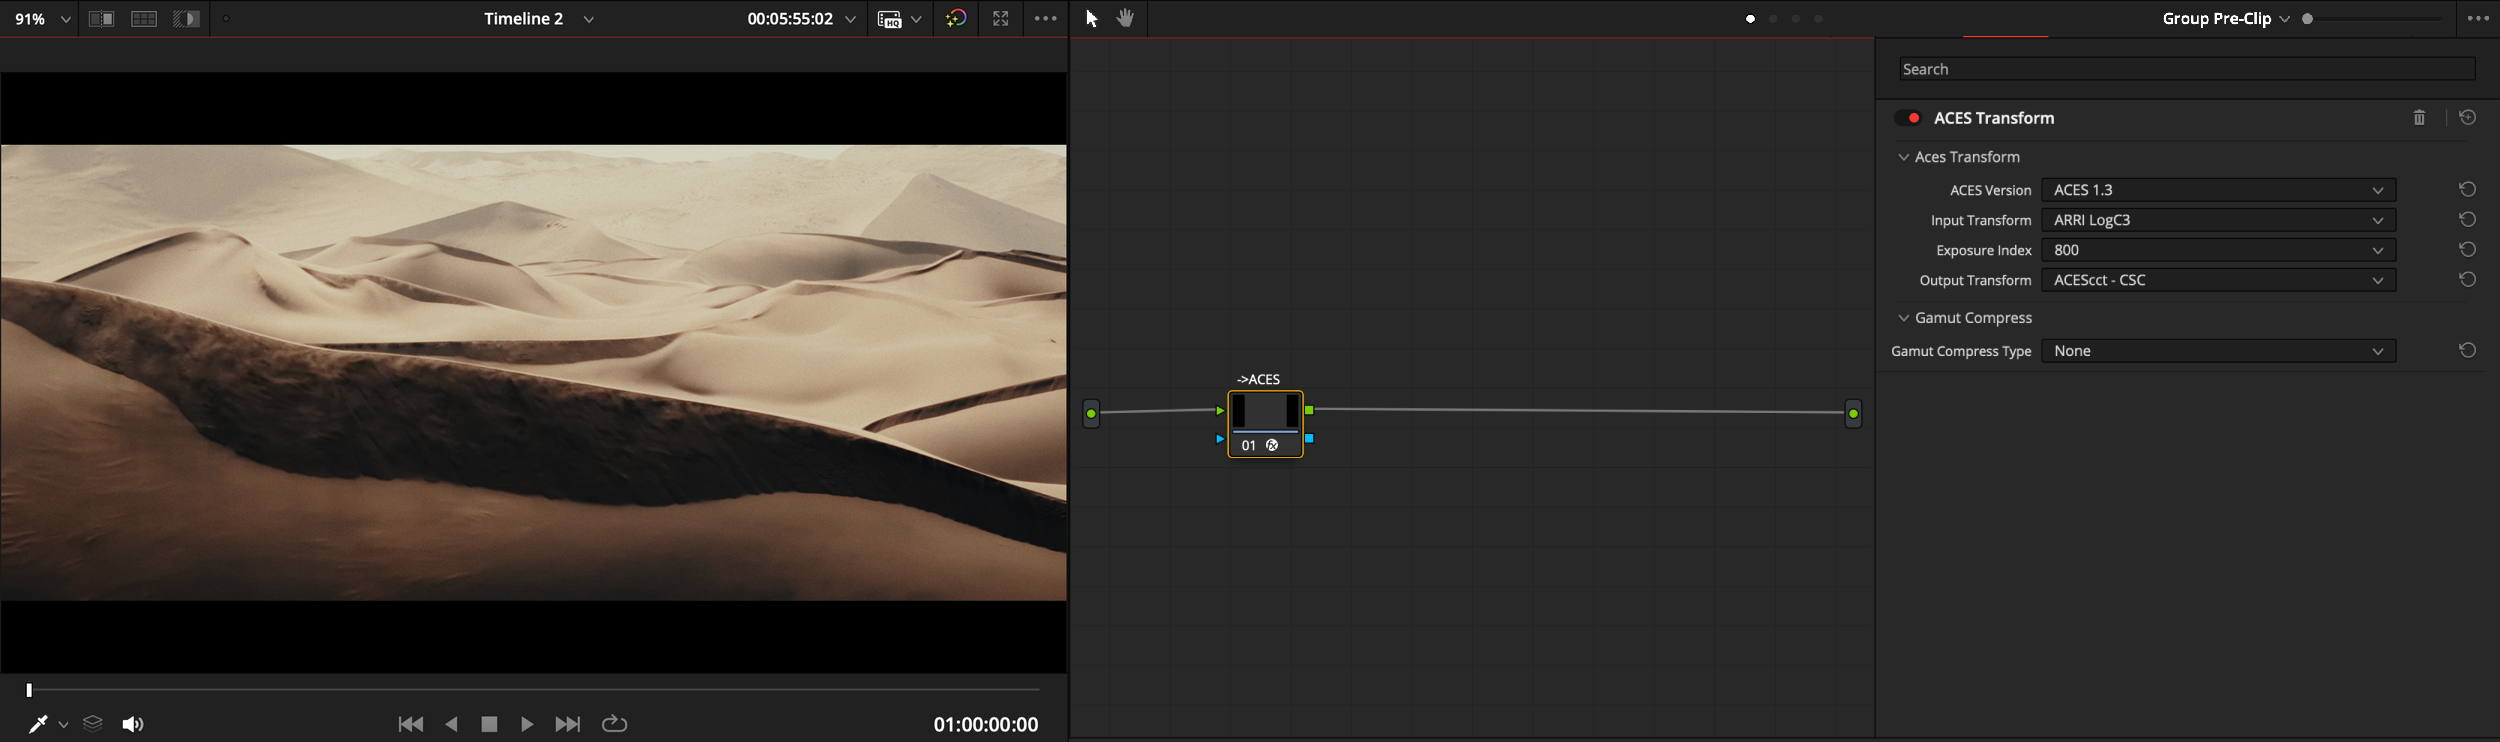This screenshot has width=2500, height=742.
Task: Open the Gamut Compress Type dropdown
Action: tap(2218, 351)
